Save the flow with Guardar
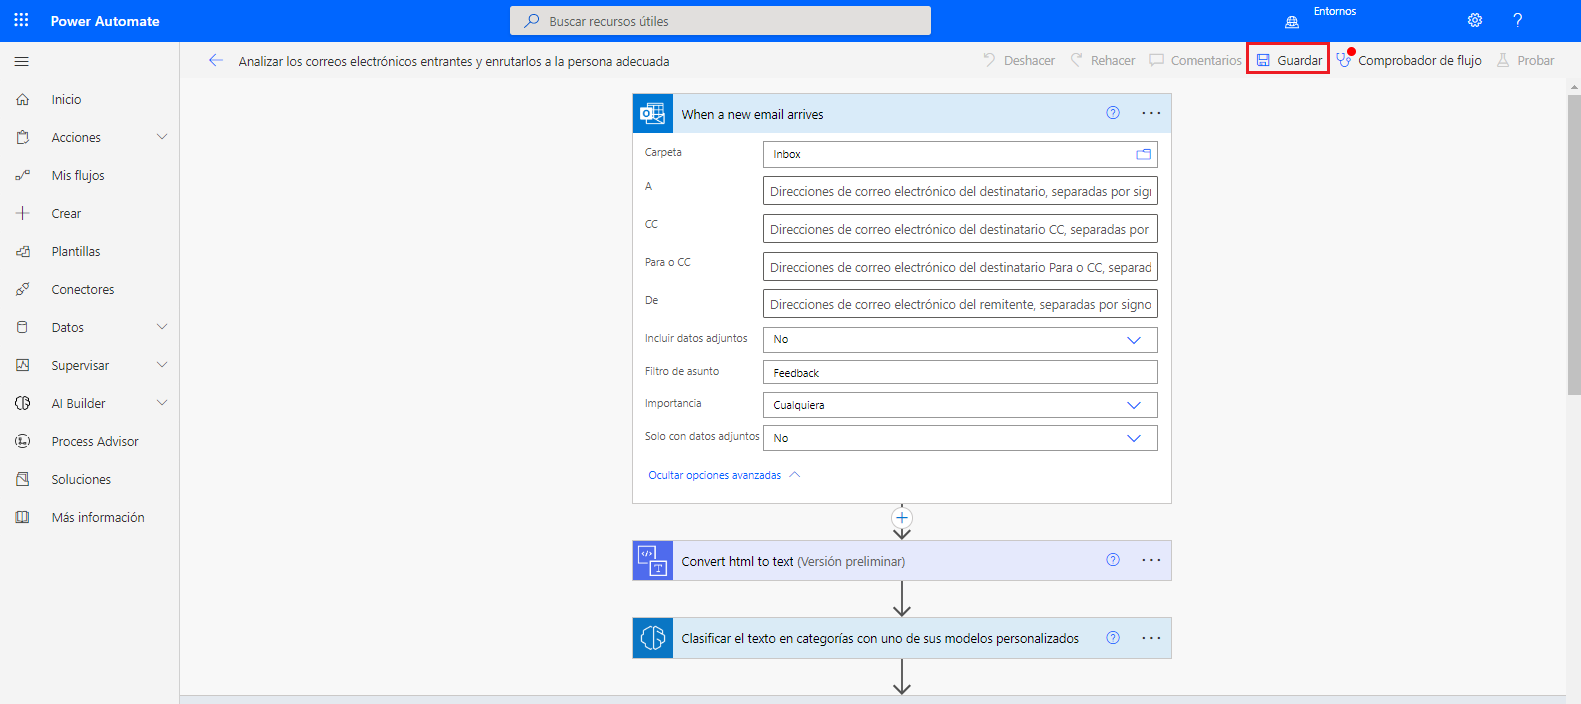 pos(1288,60)
